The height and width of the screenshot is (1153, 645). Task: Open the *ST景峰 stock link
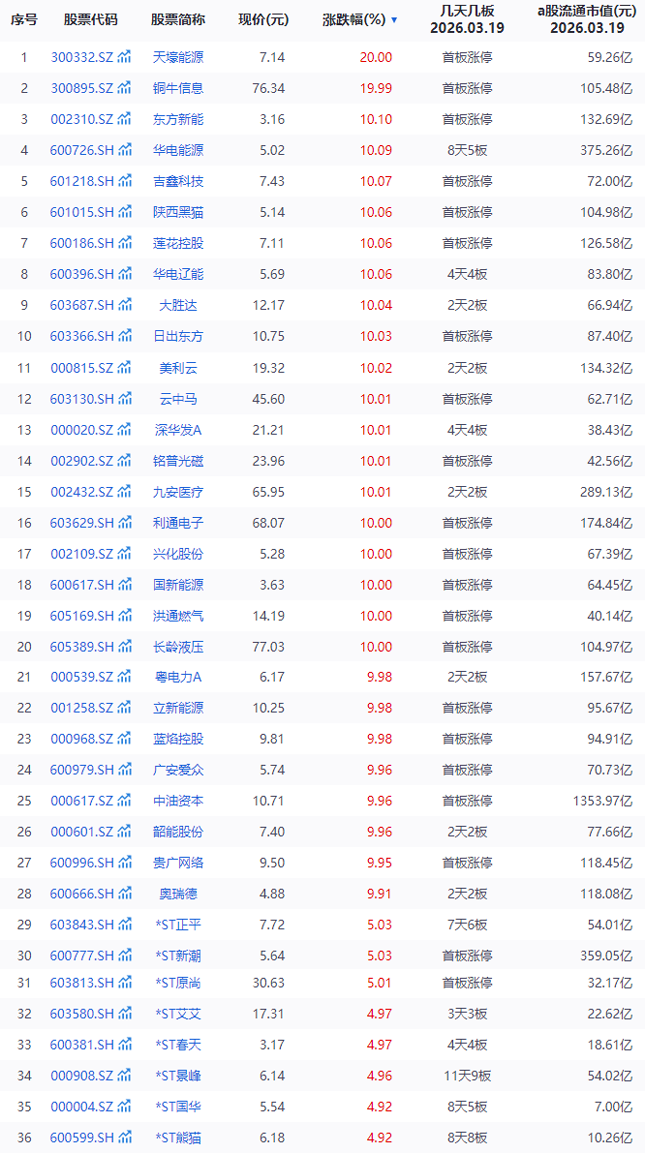[x=178, y=1075]
